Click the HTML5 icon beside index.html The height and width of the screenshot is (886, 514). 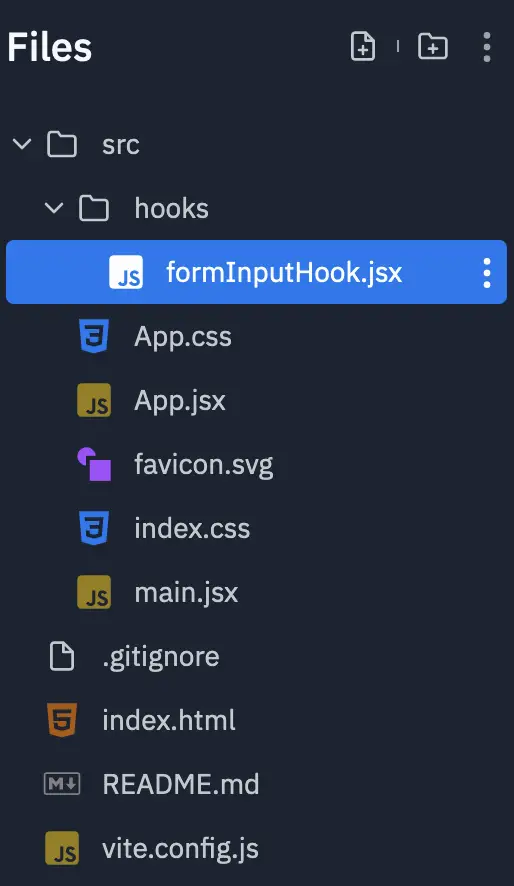[x=62, y=720]
